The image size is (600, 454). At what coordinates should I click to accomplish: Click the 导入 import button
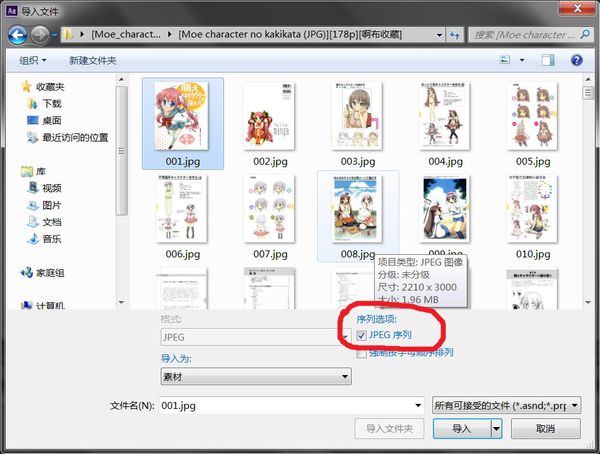462,428
